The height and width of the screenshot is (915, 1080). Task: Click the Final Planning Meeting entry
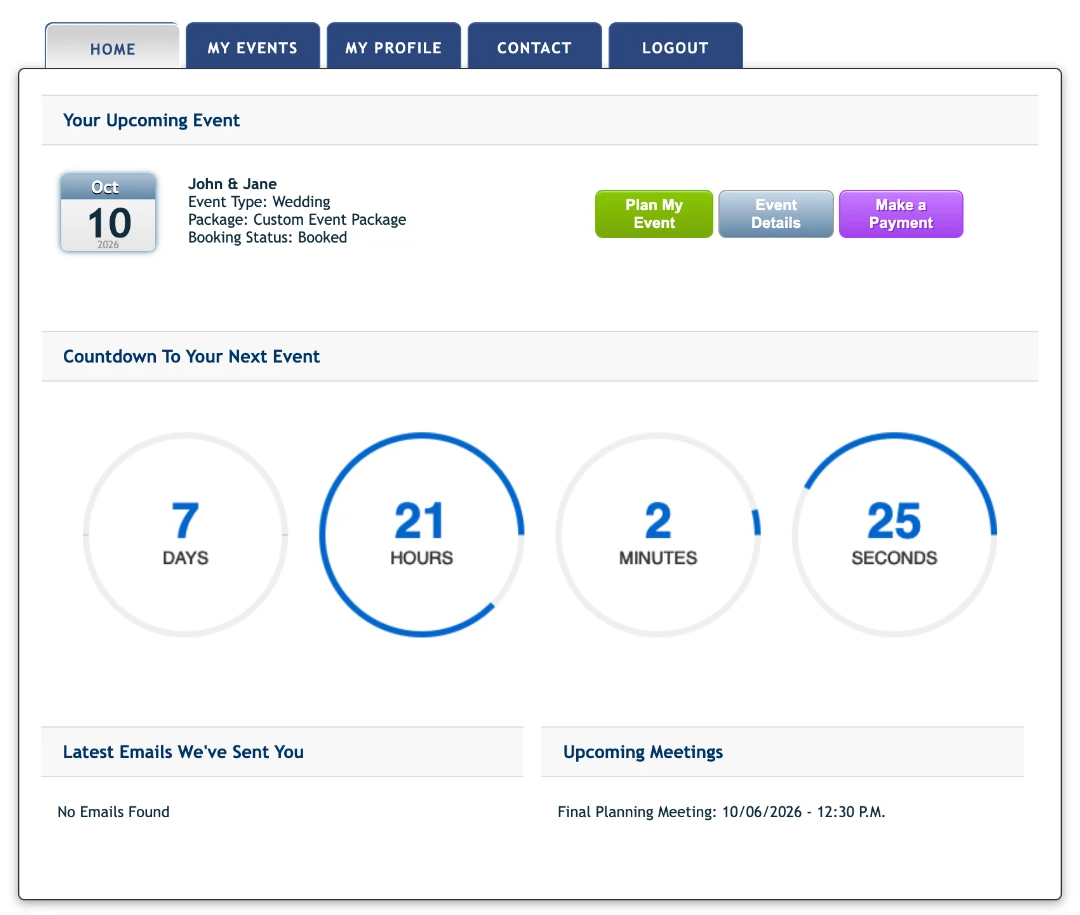(x=721, y=812)
